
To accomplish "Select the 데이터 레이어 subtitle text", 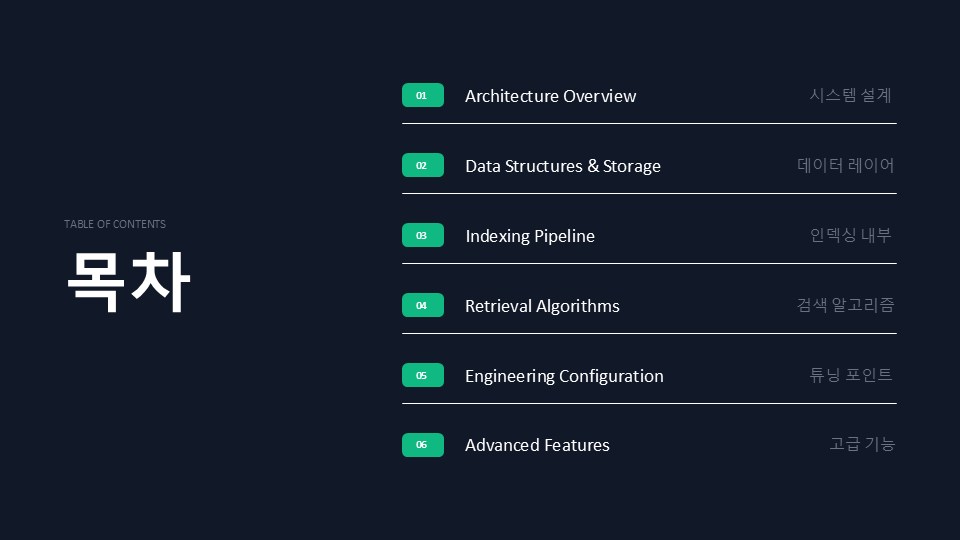I will (845, 166).
